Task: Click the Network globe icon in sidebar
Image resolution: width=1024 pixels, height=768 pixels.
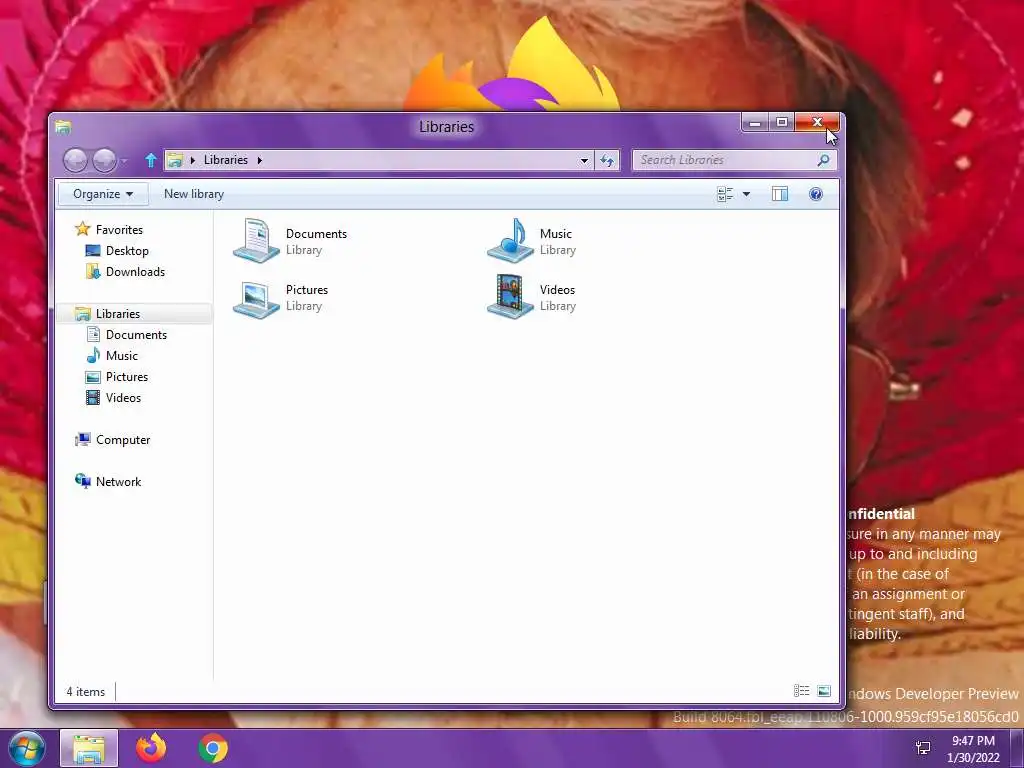Action: point(83,481)
